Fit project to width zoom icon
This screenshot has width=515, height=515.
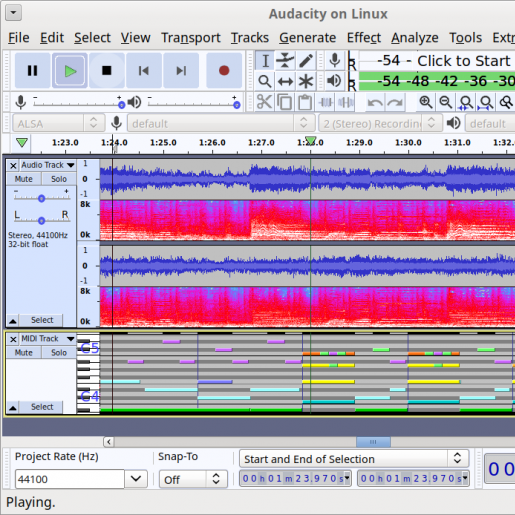(486, 102)
